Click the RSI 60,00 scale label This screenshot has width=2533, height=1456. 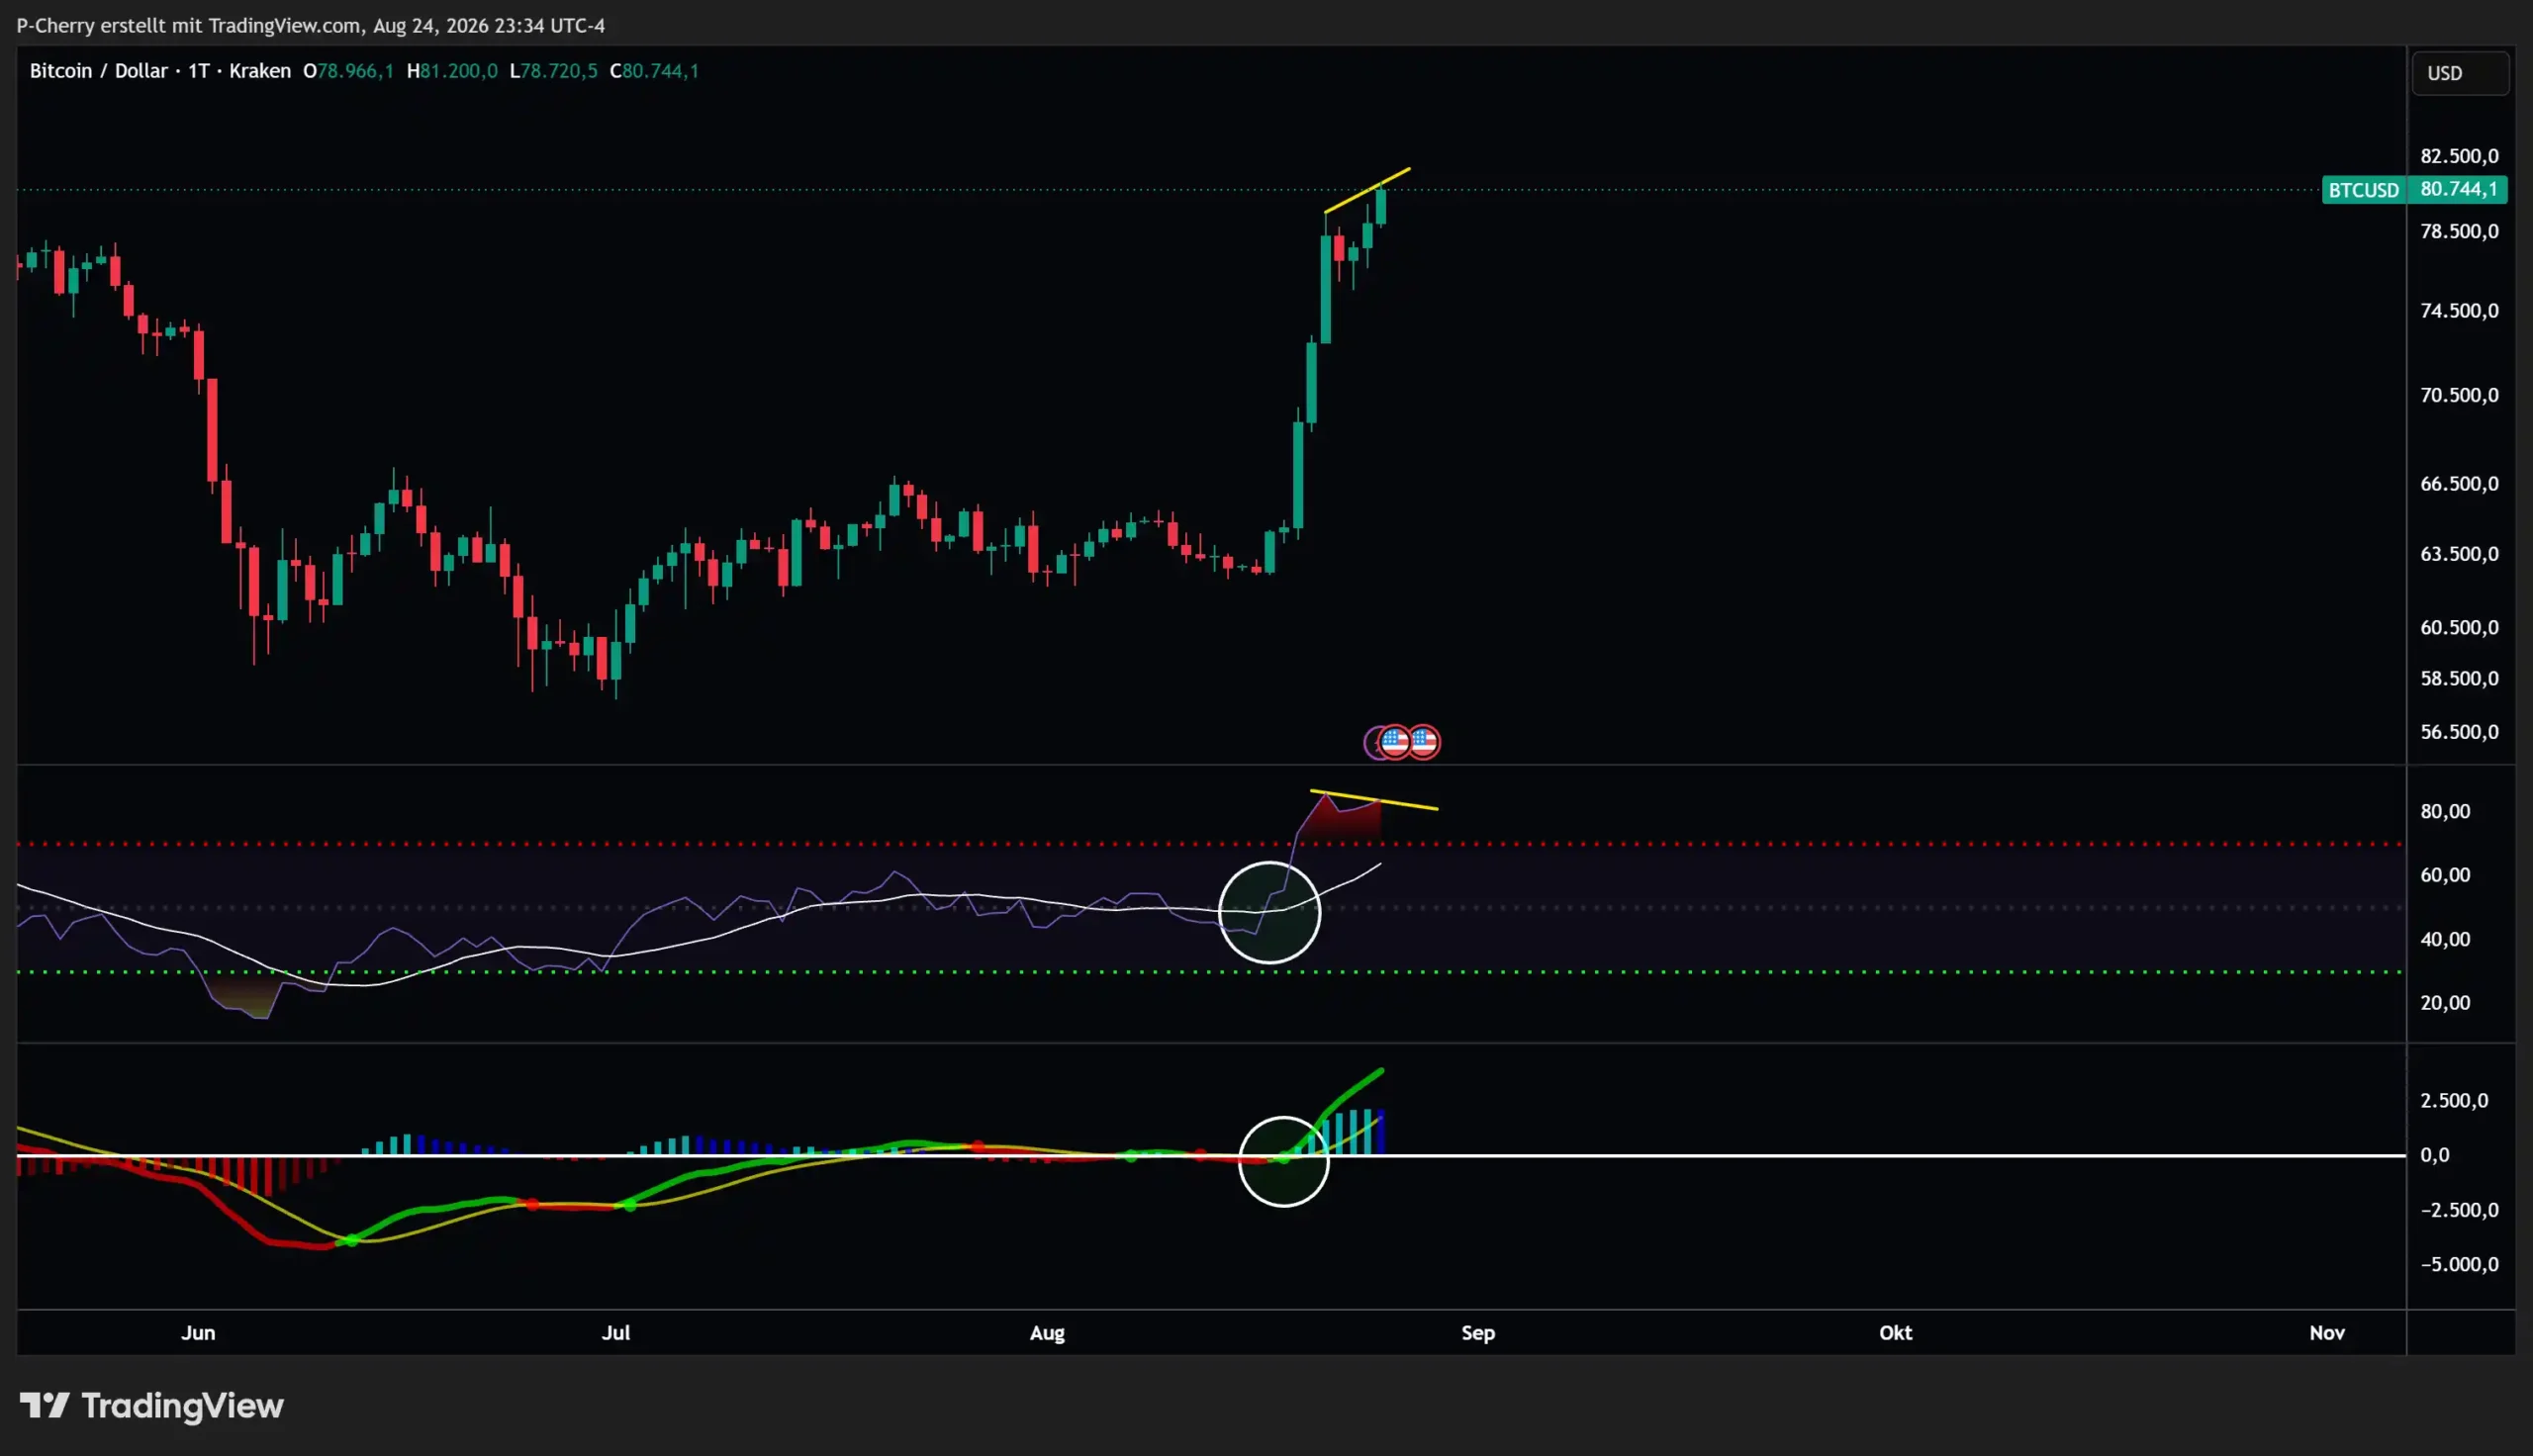point(2445,875)
